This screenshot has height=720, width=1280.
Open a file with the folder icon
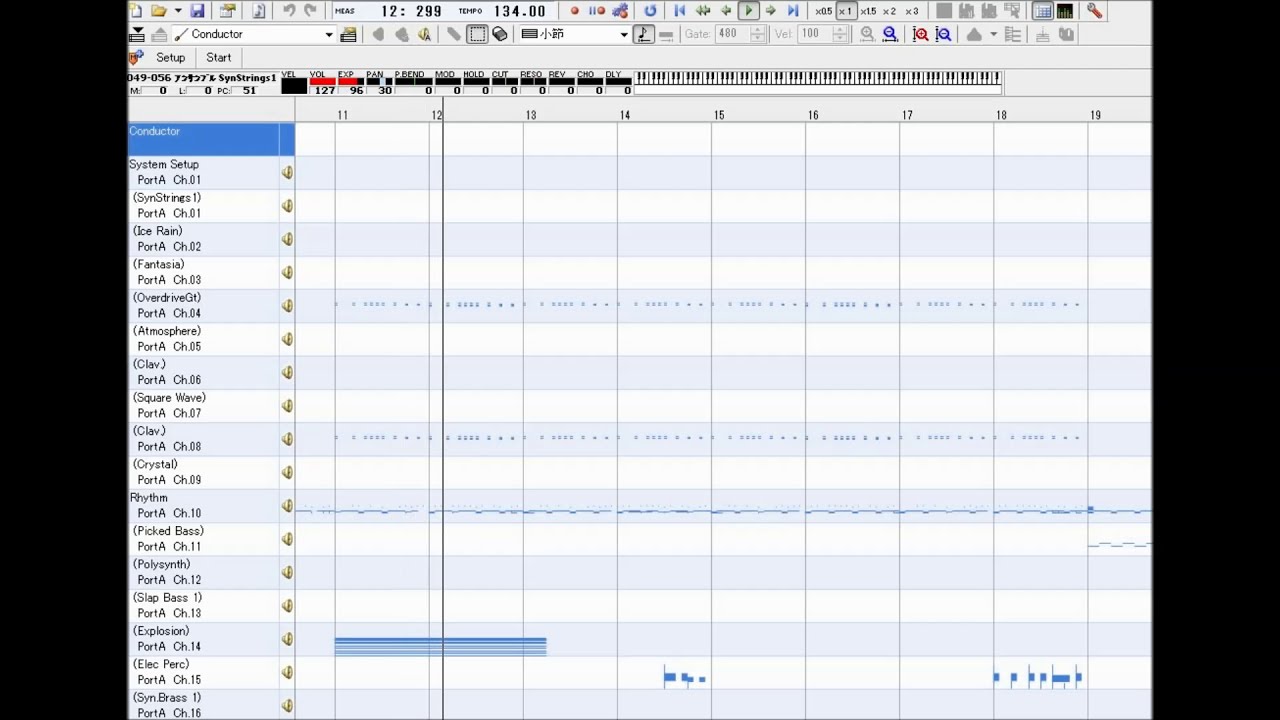158,11
